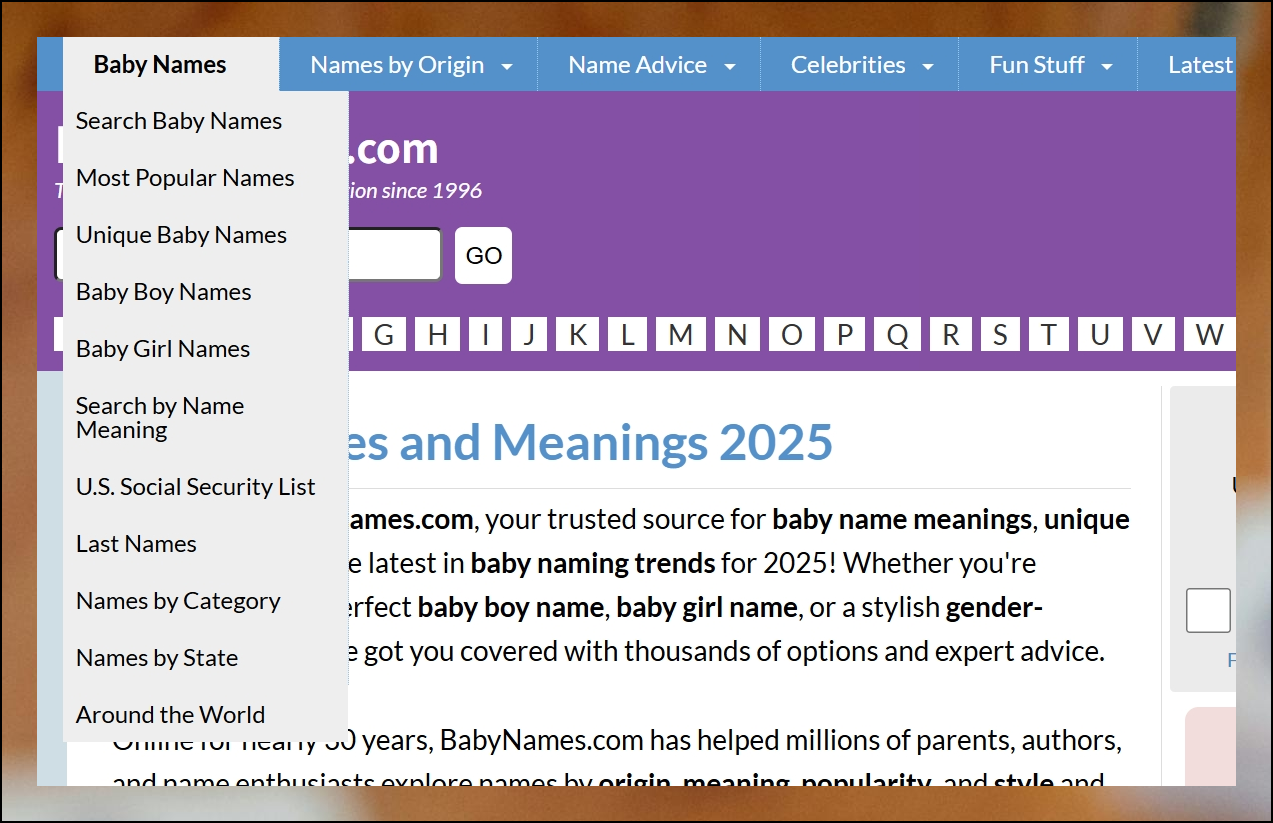This screenshot has height=823, width=1273.
Task: Browse names starting with letter J
Action: pyautogui.click(x=529, y=334)
